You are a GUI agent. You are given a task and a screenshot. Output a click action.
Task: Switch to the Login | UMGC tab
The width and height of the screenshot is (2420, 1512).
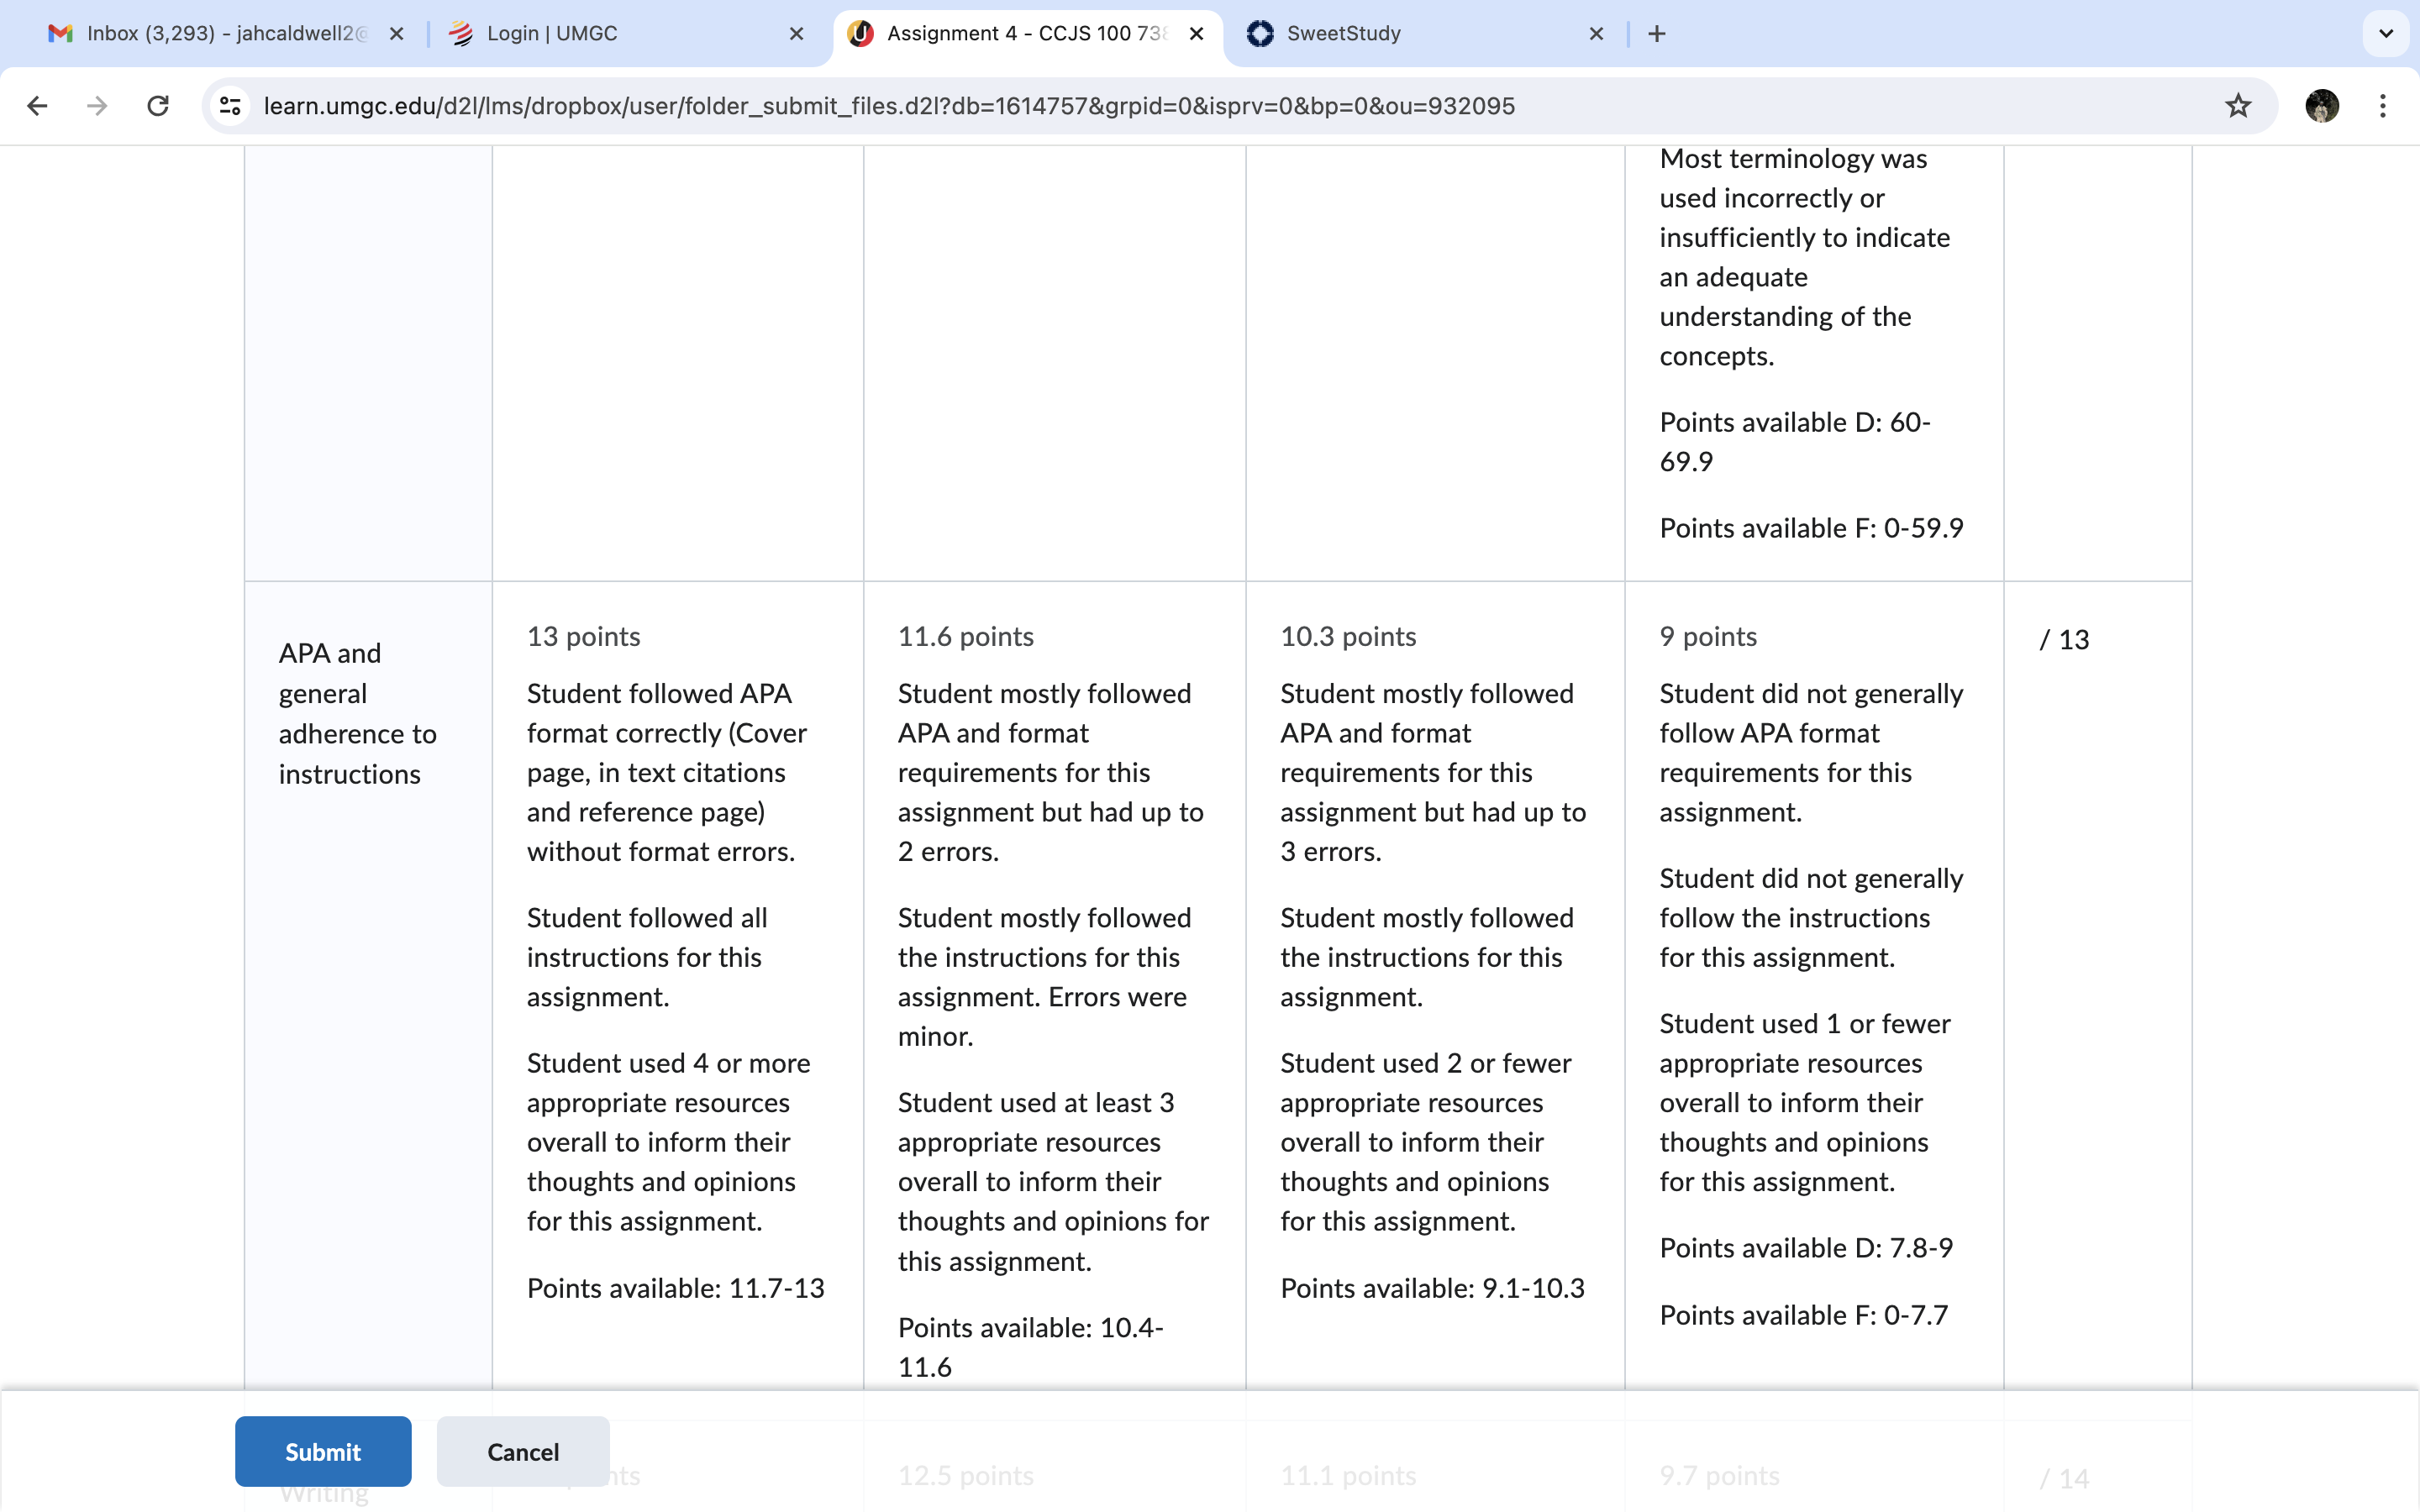pyautogui.click(x=625, y=34)
